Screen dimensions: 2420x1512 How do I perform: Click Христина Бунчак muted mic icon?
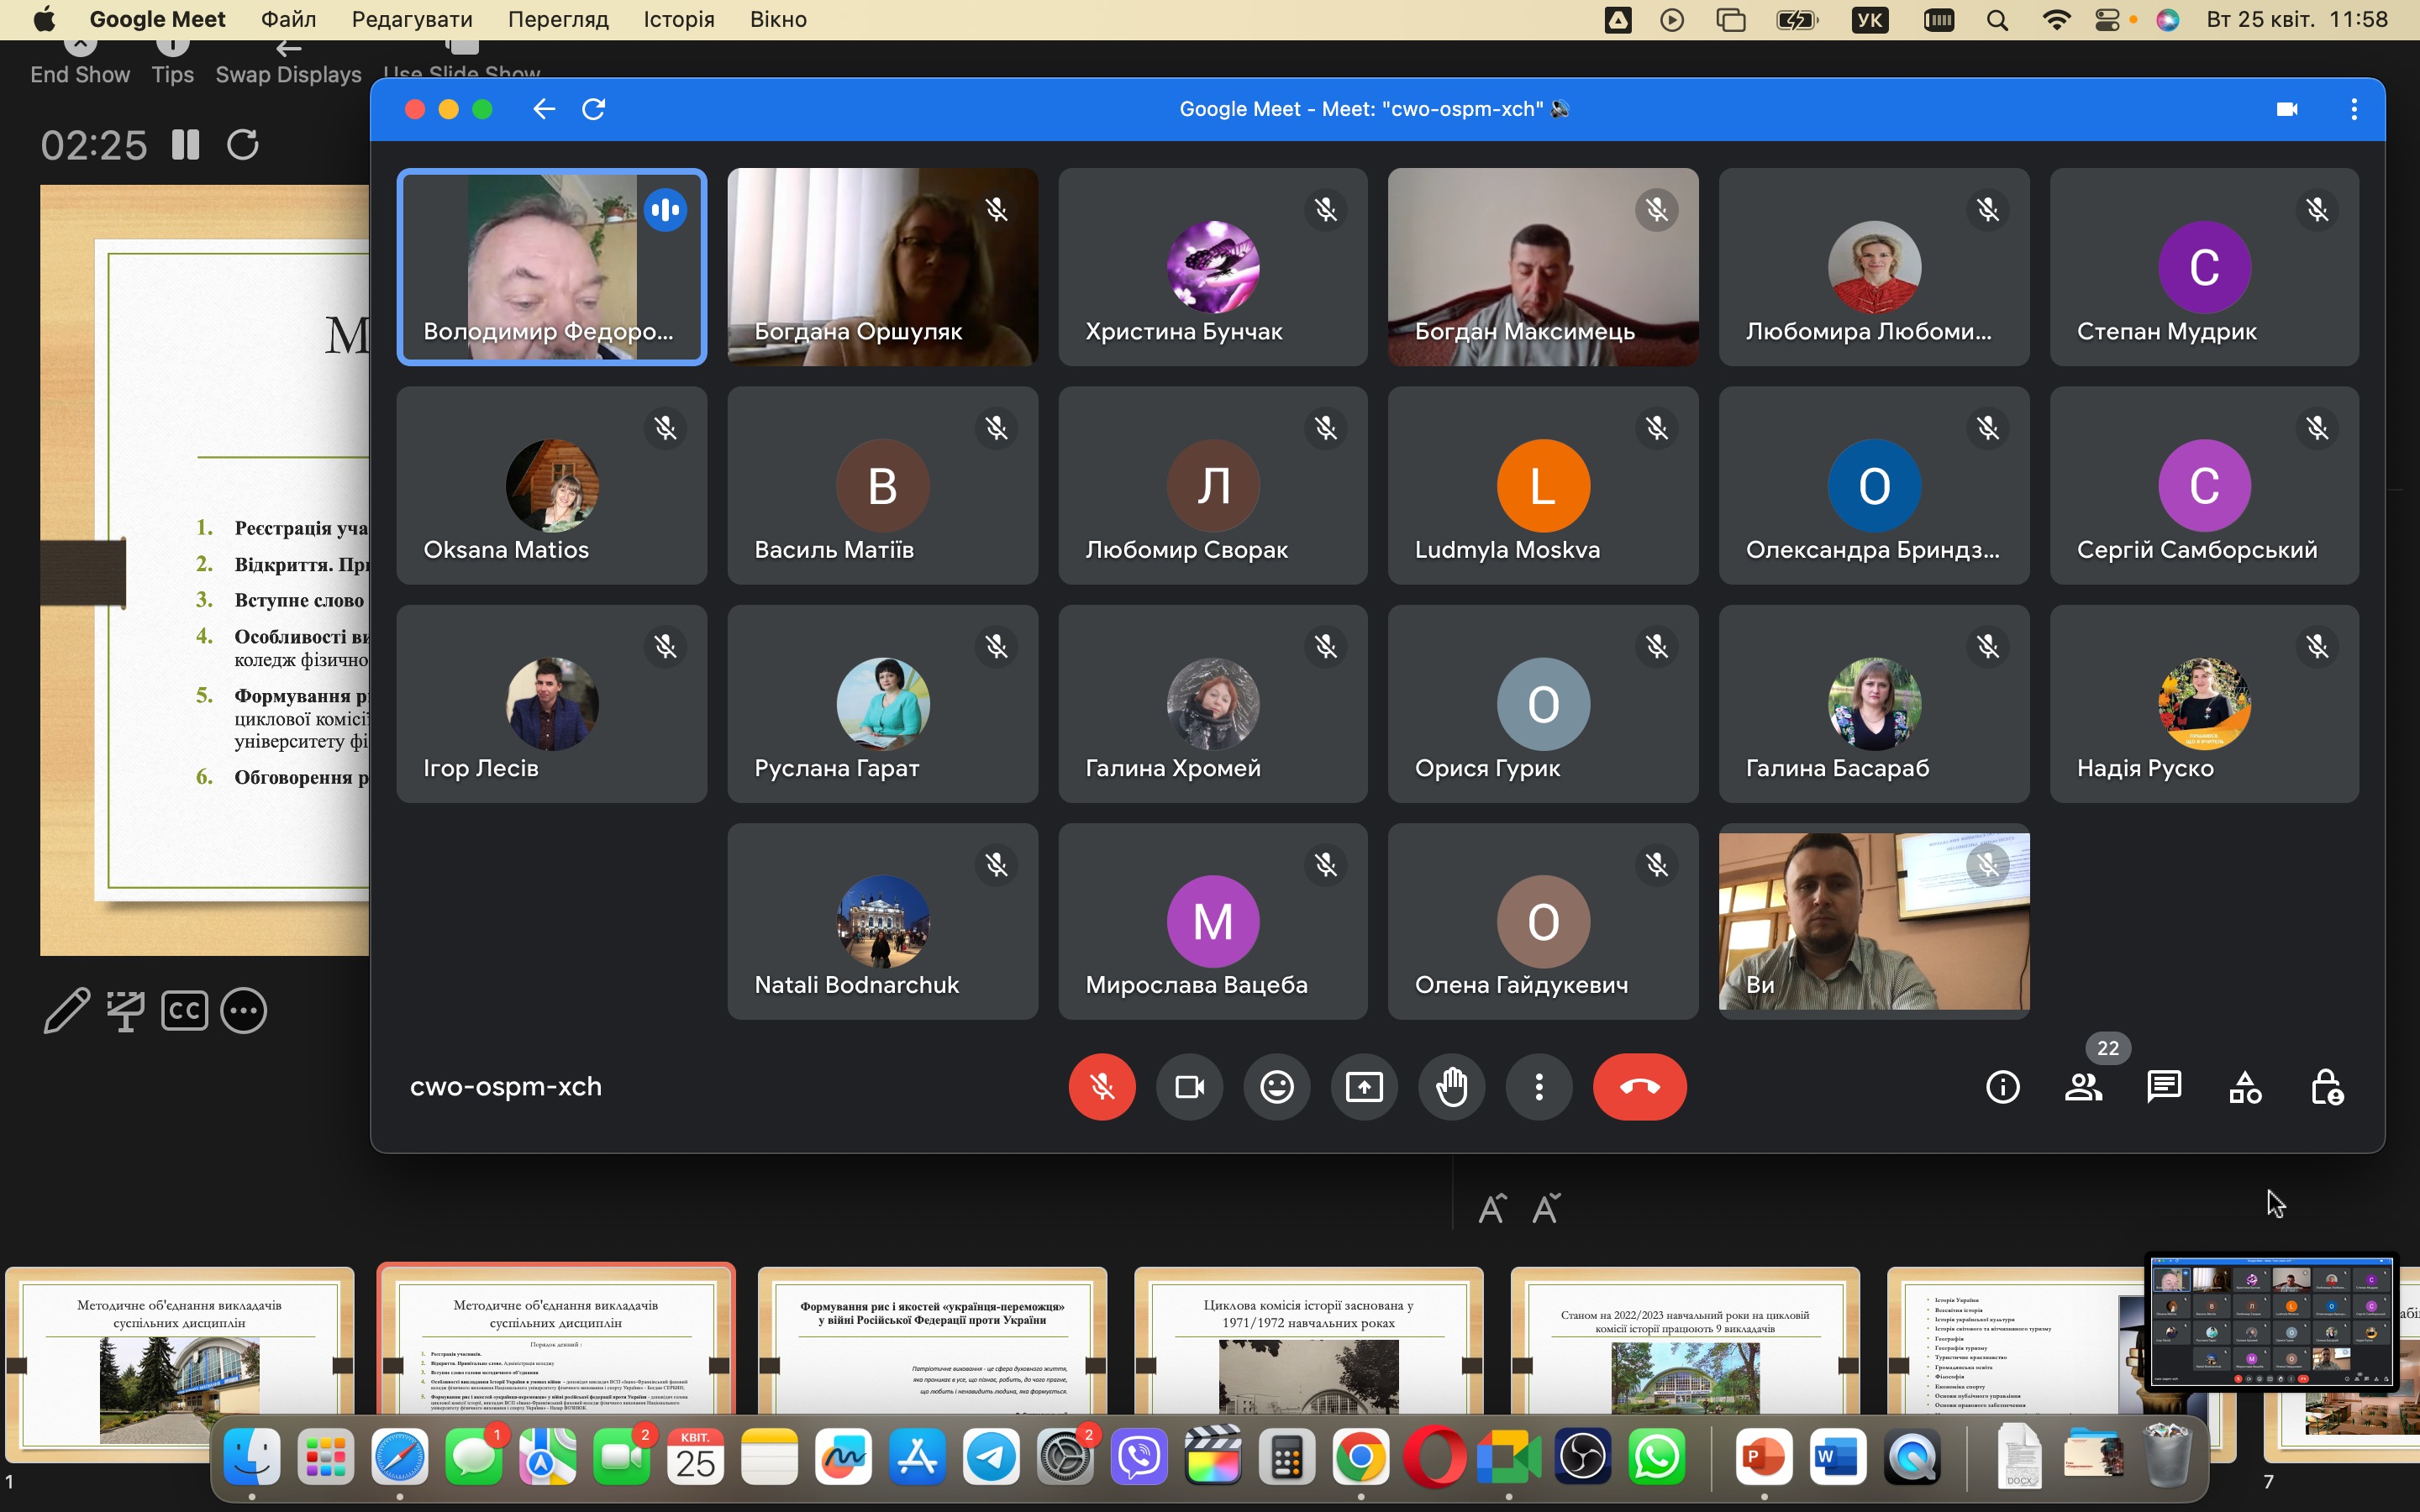tap(1326, 210)
